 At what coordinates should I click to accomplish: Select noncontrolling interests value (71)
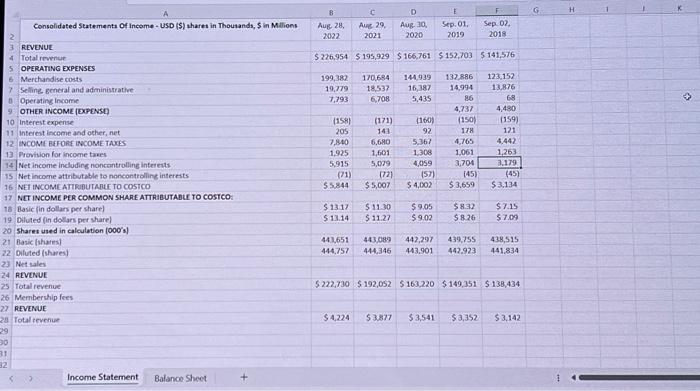(343, 175)
